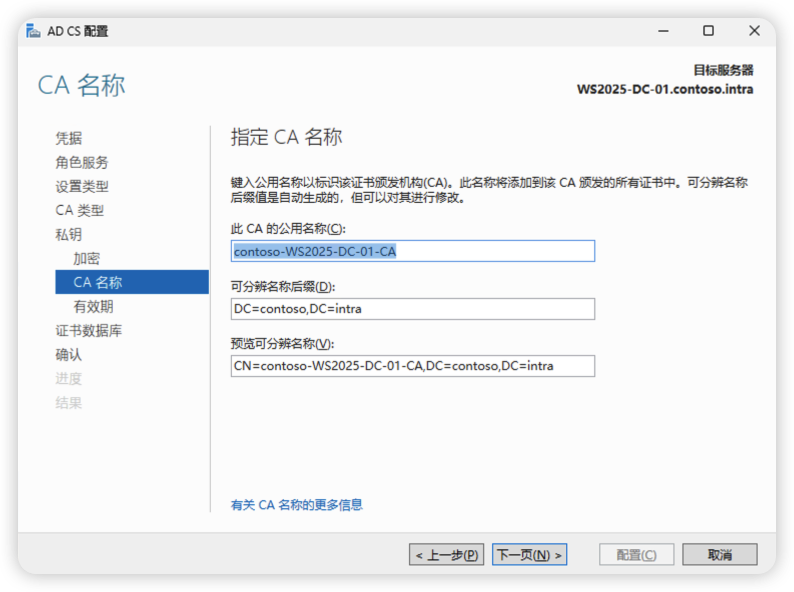Image resolution: width=794 pixels, height=592 pixels.
Task: Select the highlighted CA 名称 step
Action: pos(98,282)
